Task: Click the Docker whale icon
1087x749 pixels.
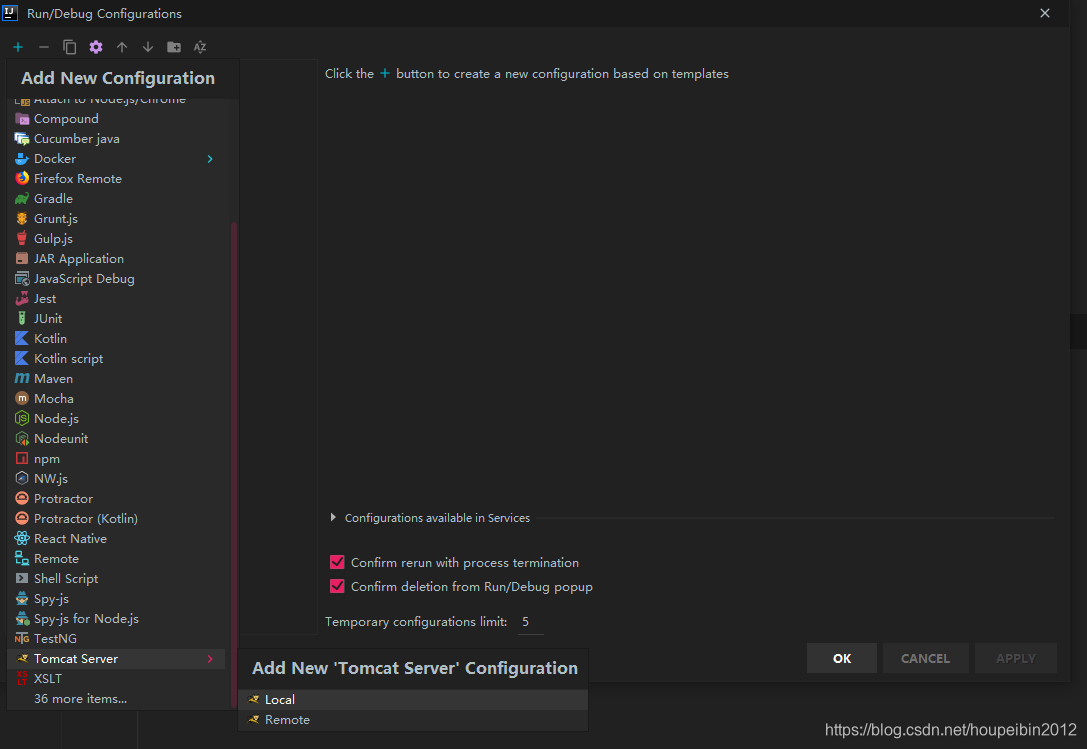Action: (22, 159)
